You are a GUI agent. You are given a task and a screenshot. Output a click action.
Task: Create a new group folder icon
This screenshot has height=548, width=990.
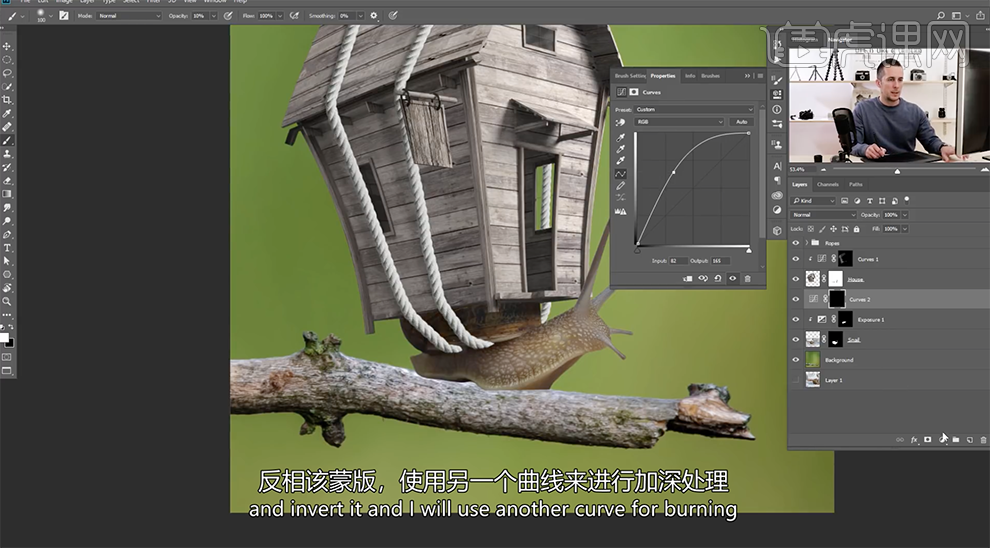tap(956, 440)
